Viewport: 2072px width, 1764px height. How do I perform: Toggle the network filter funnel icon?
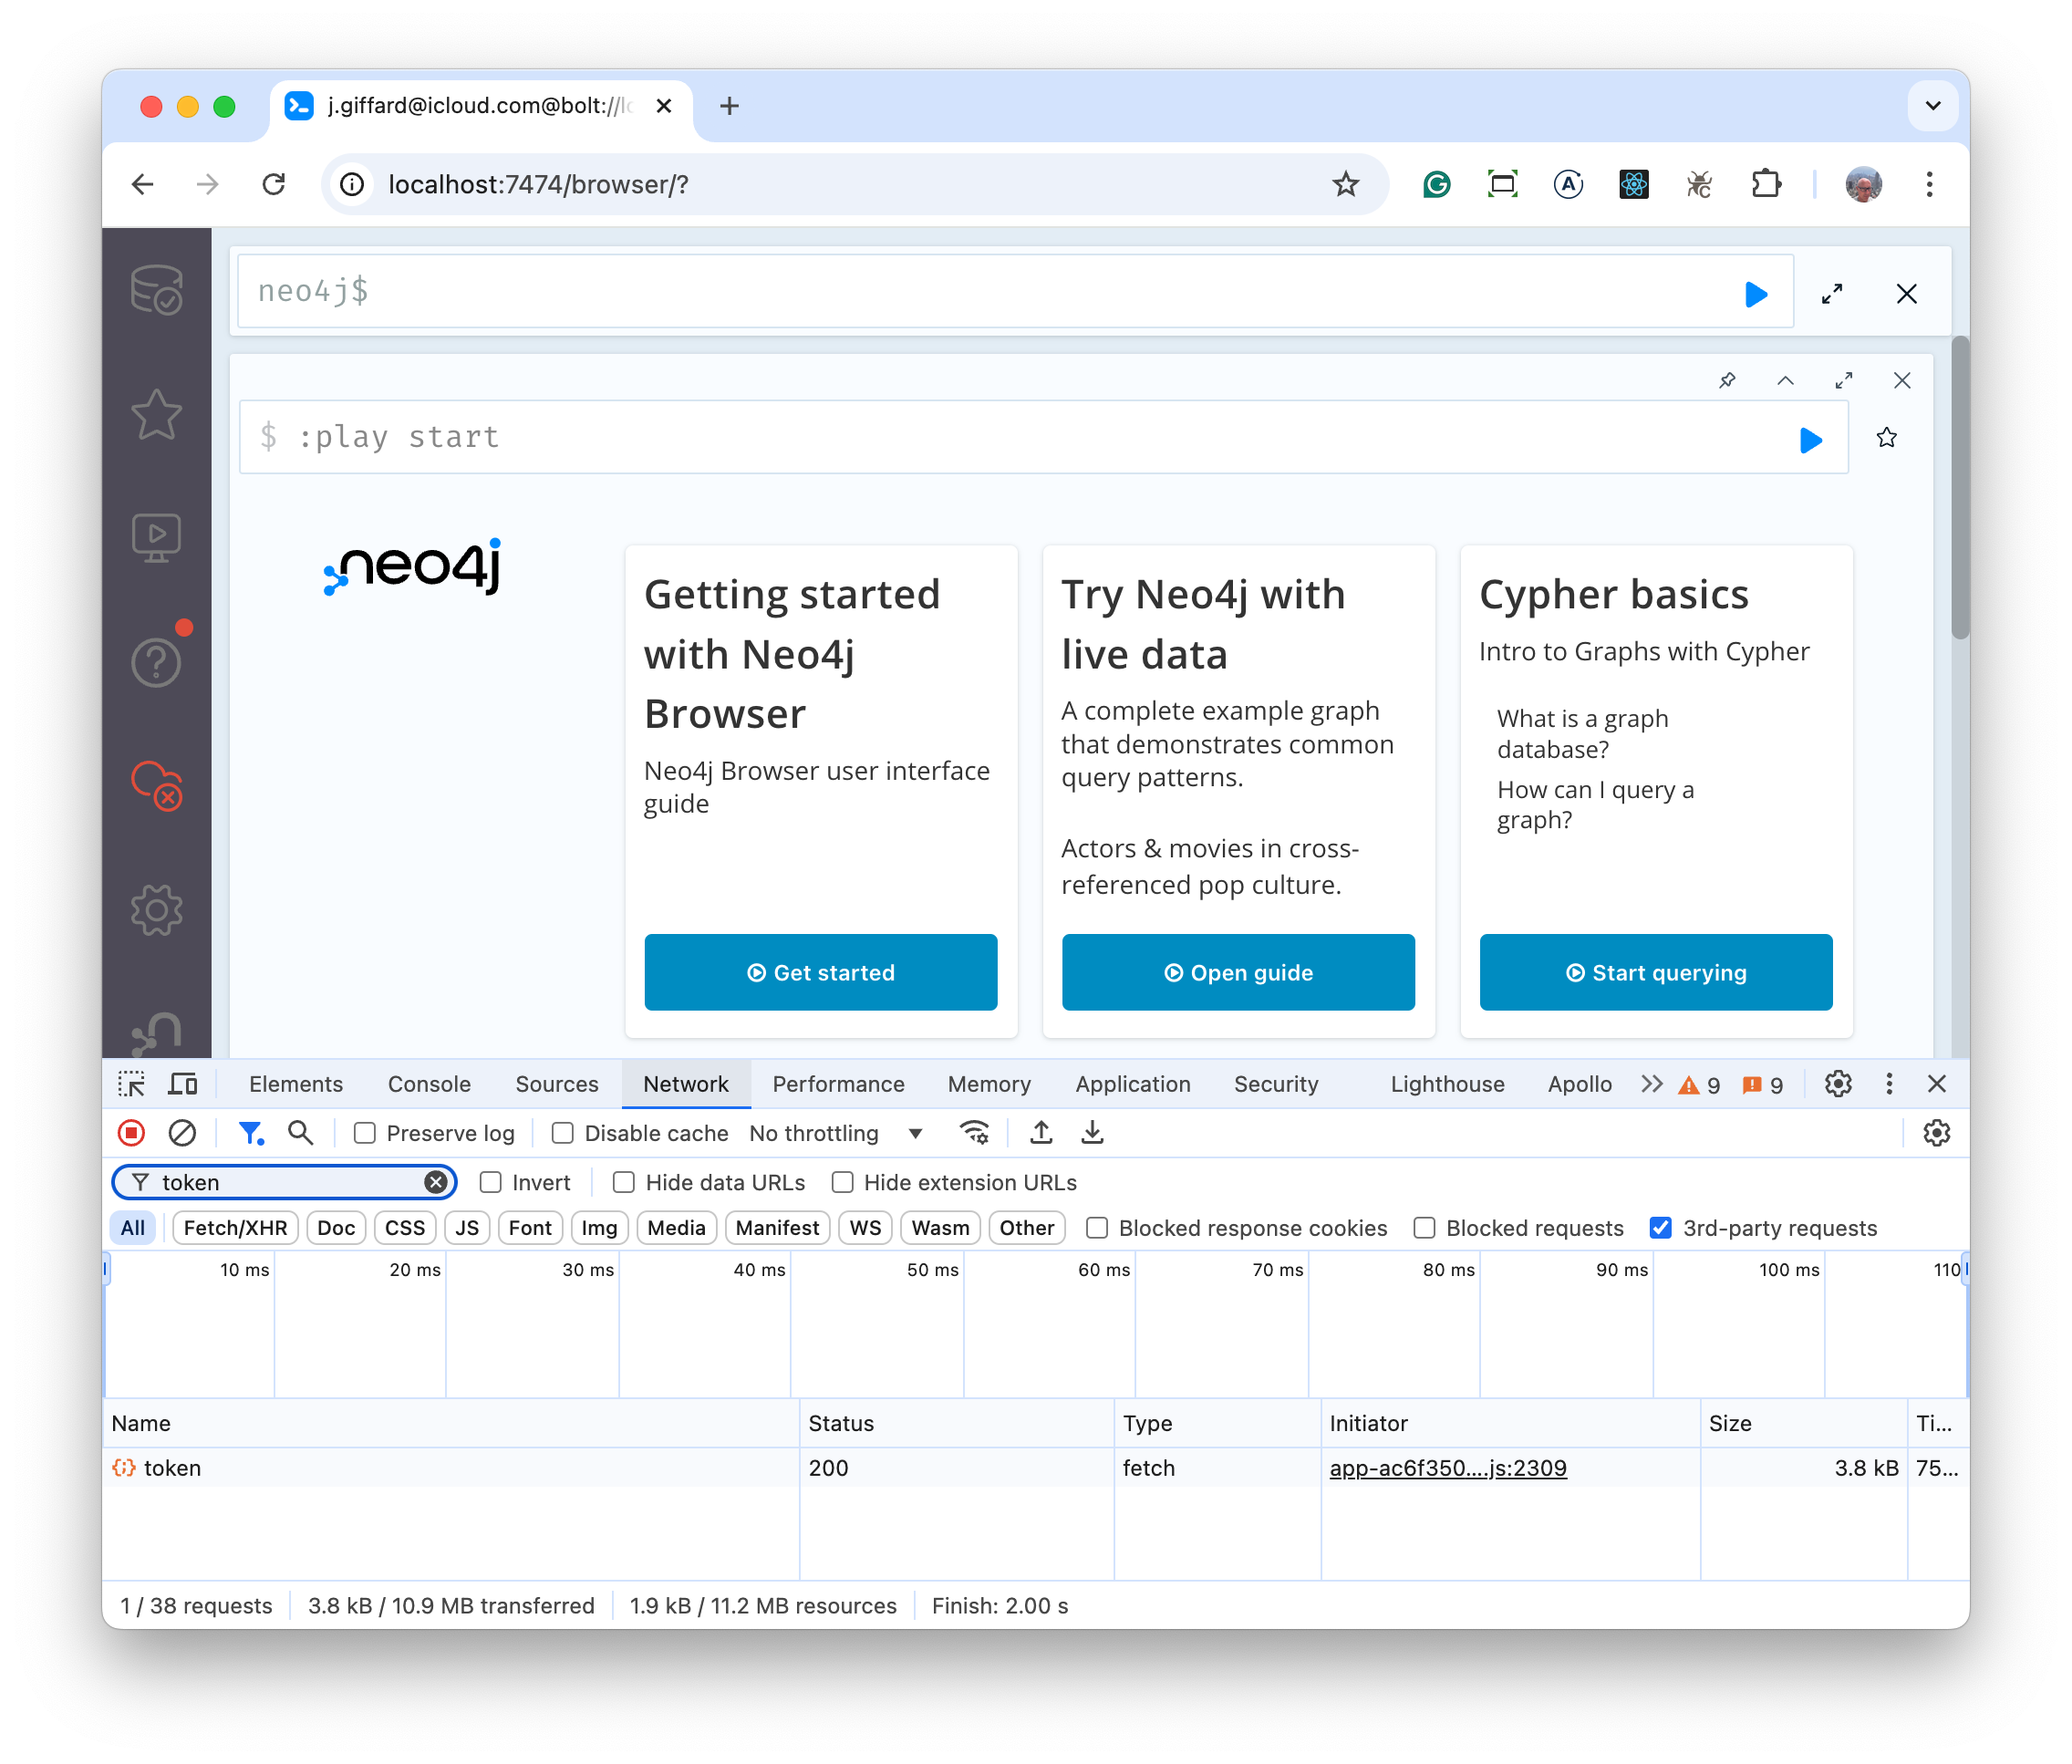coord(251,1133)
